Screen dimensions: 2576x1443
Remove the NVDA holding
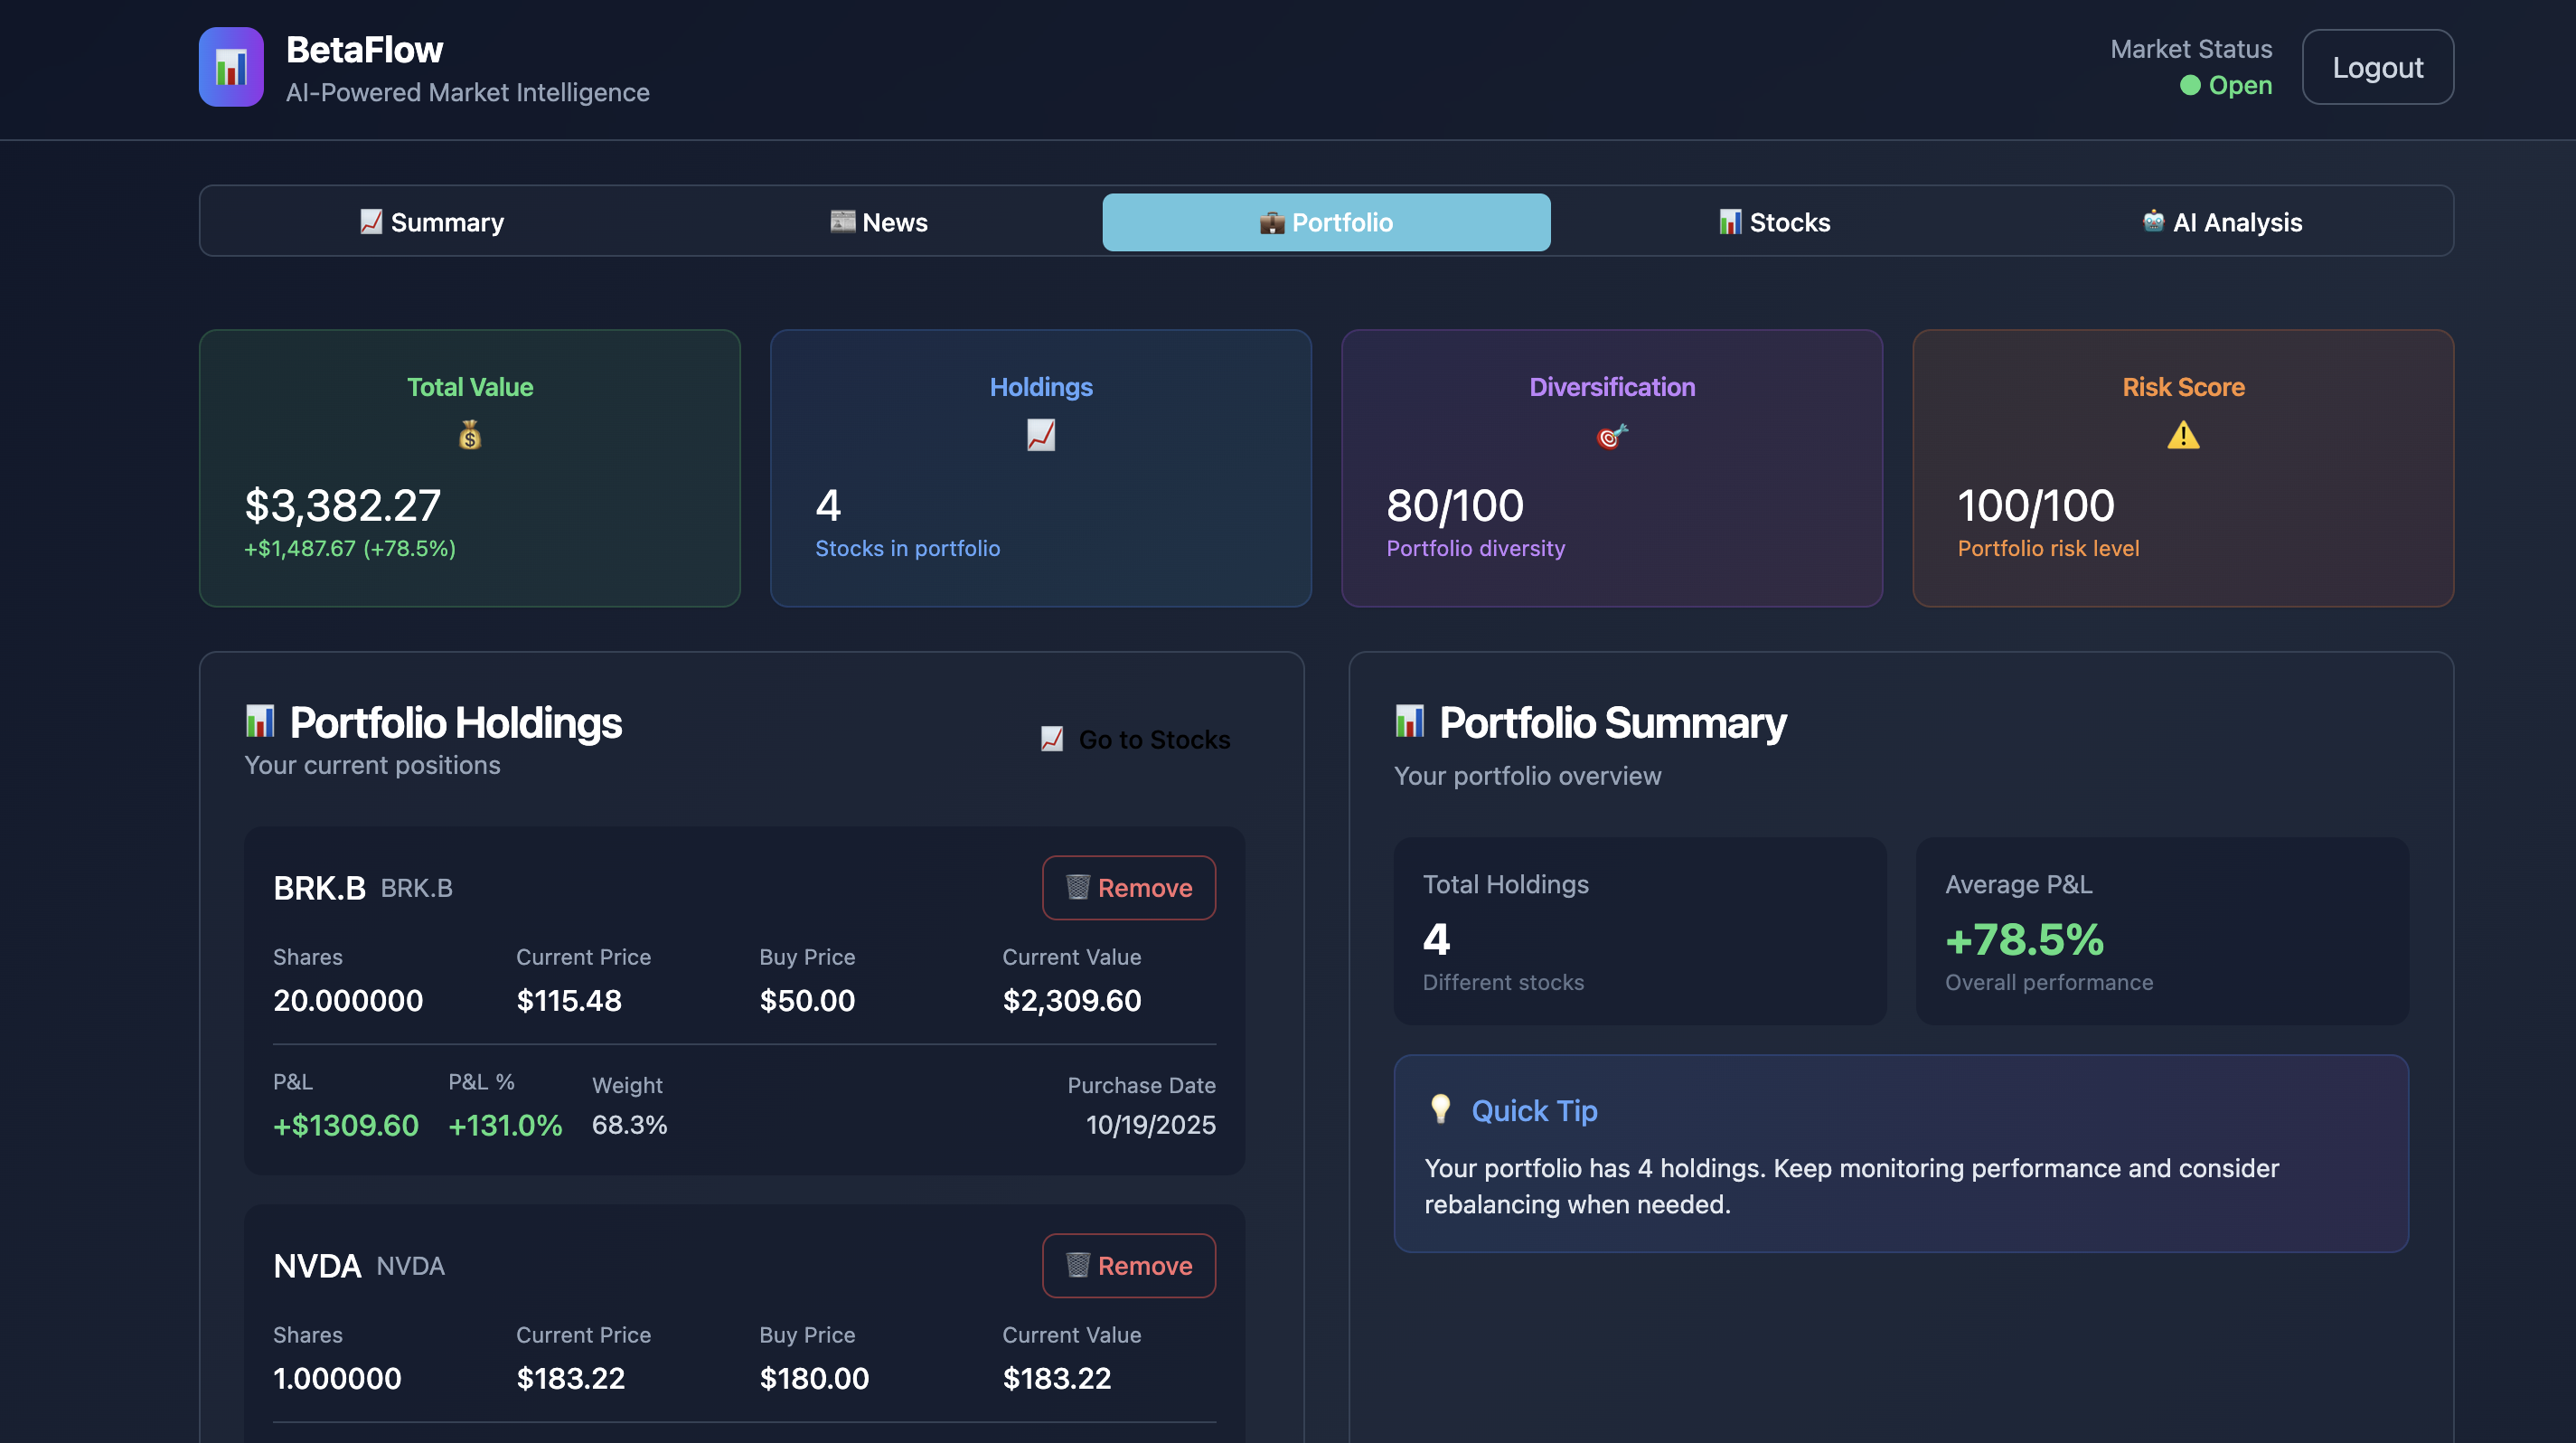coord(1128,1265)
